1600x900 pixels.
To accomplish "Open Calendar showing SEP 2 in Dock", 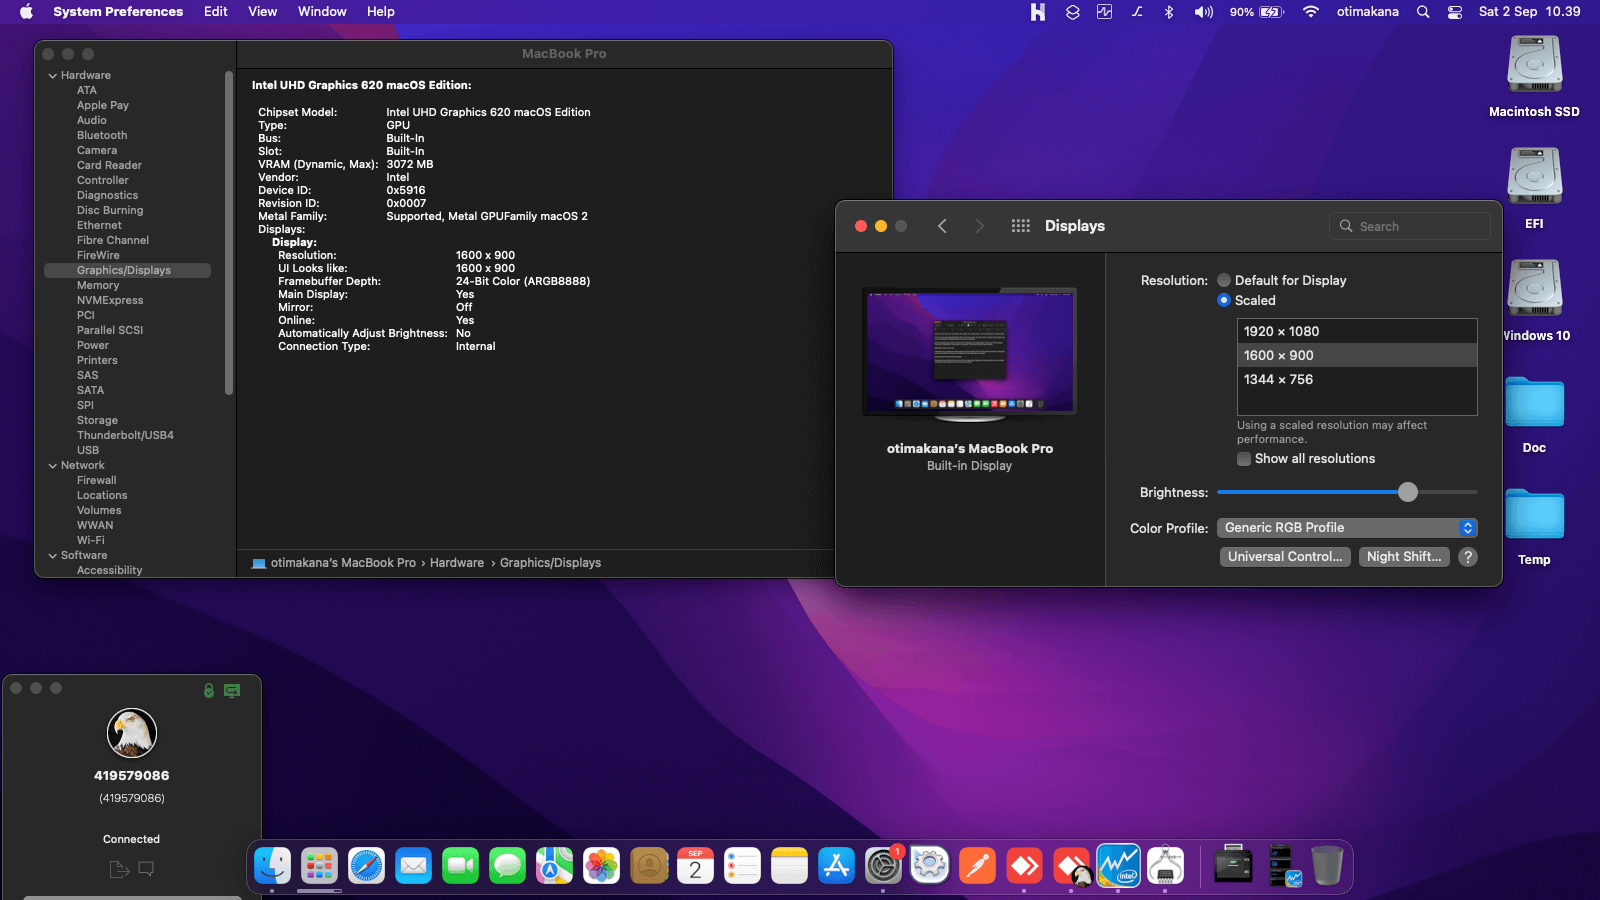I will (695, 866).
